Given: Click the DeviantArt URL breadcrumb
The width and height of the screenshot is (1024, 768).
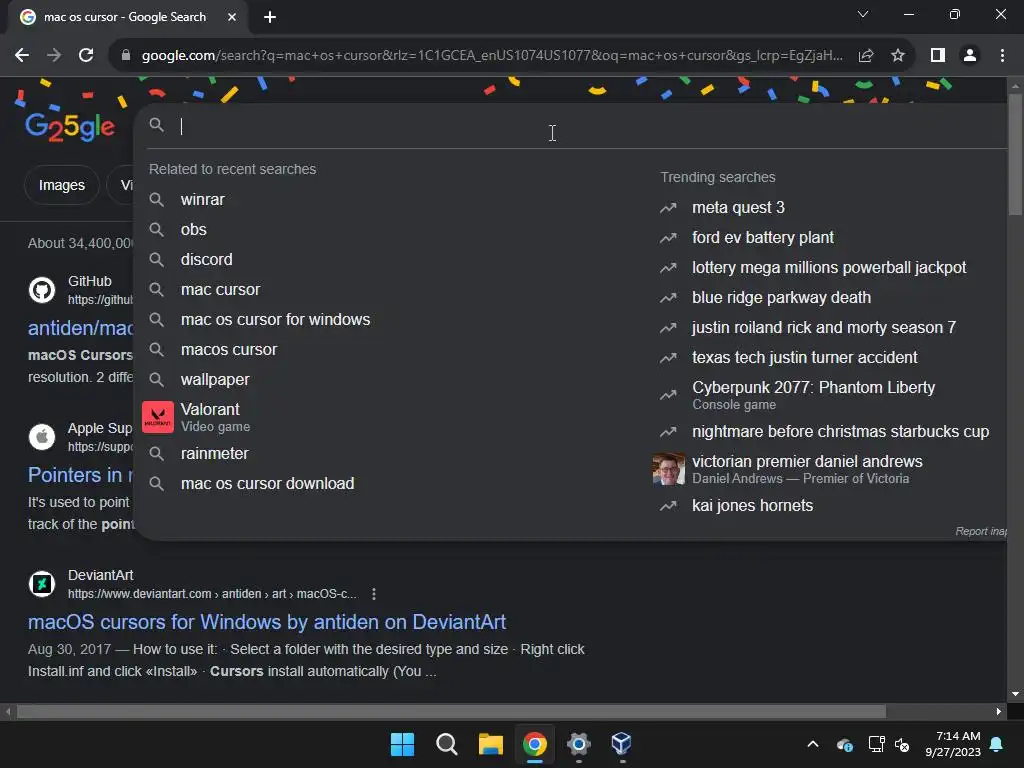Looking at the screenshot, I should [x=212, y=594].
